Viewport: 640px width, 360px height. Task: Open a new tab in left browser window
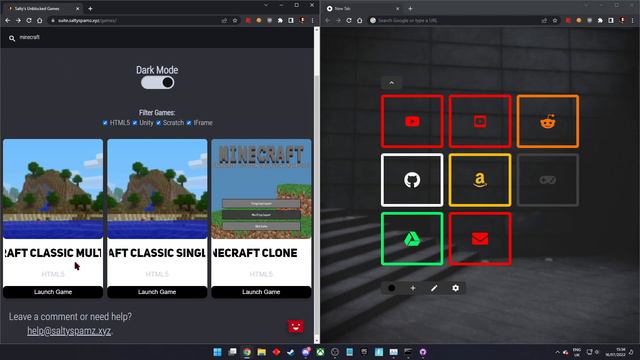pos(90,8)
